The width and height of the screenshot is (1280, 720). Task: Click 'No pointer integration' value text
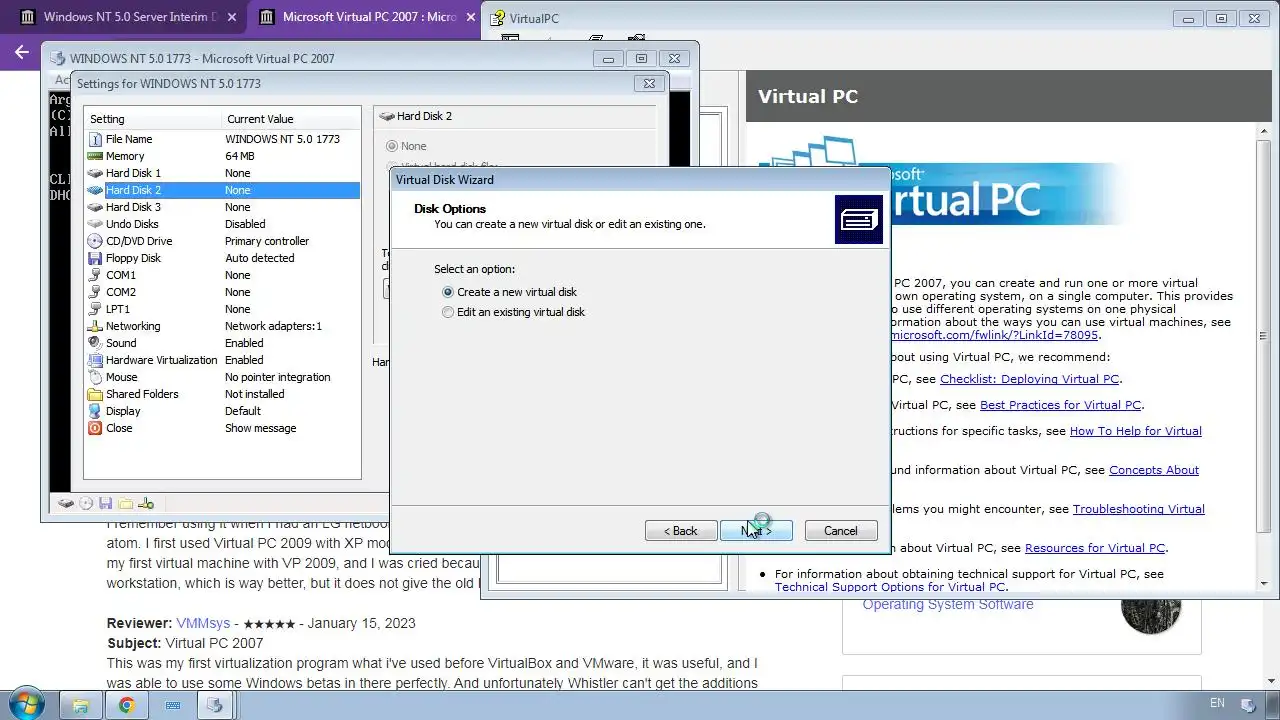tap(278, 377)
